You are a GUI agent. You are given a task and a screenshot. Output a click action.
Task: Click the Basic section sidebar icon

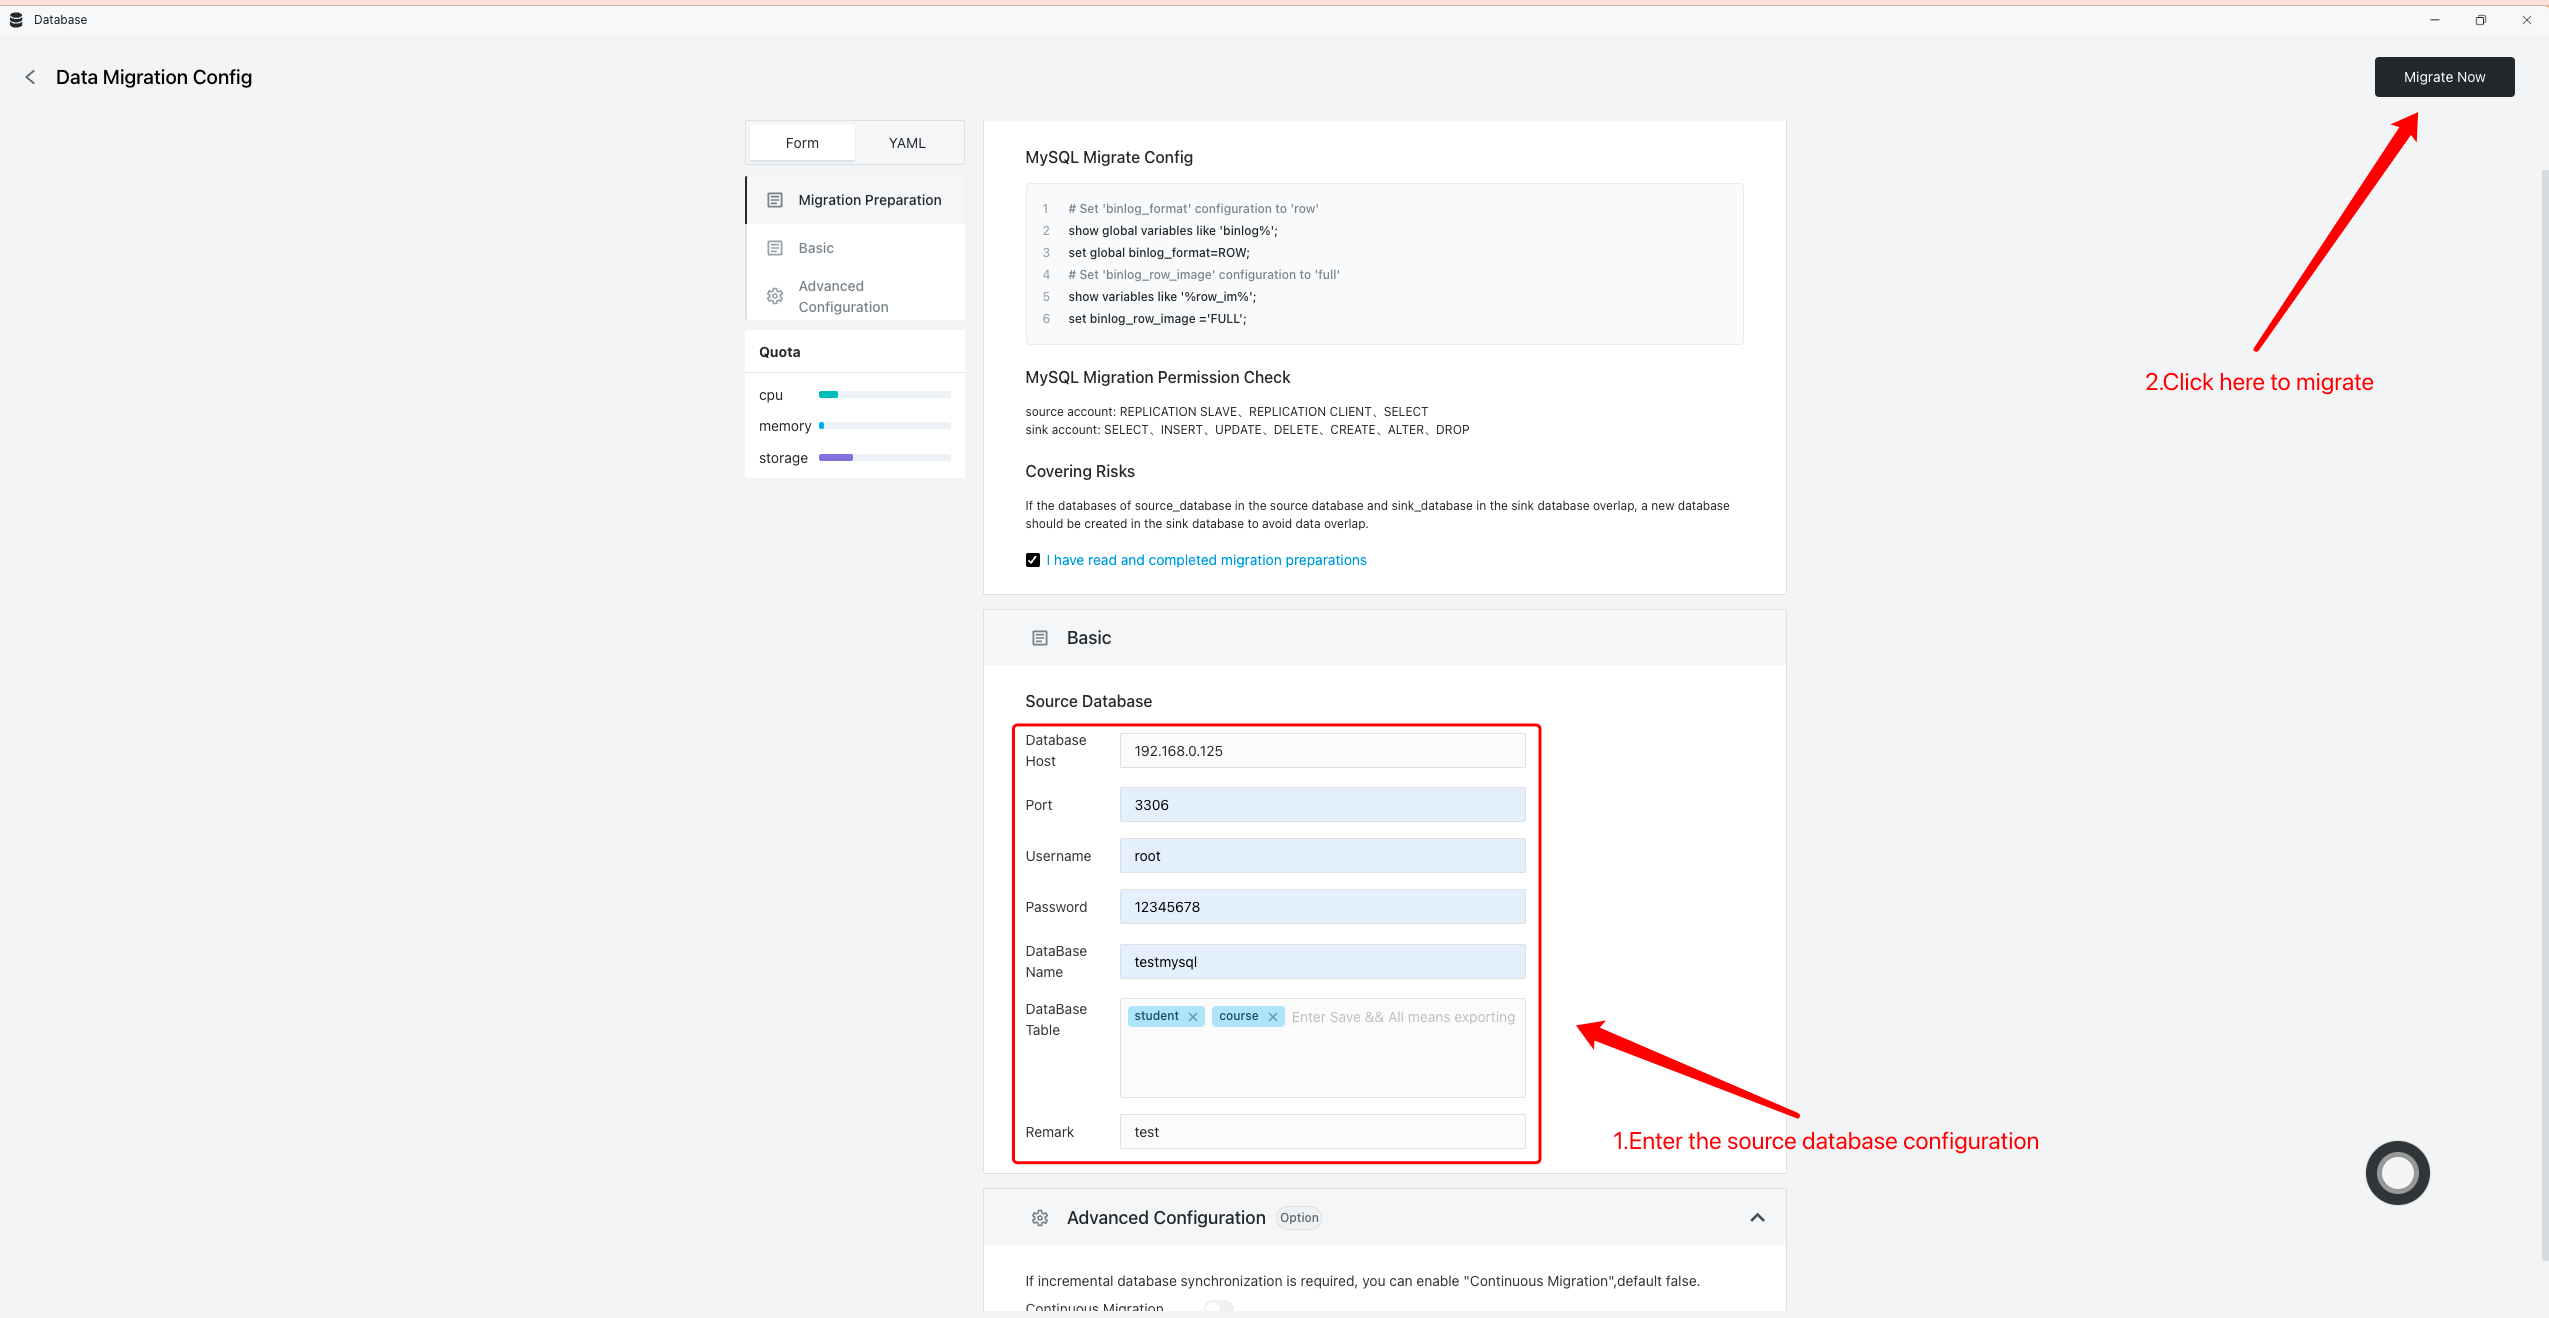(775, 248)
